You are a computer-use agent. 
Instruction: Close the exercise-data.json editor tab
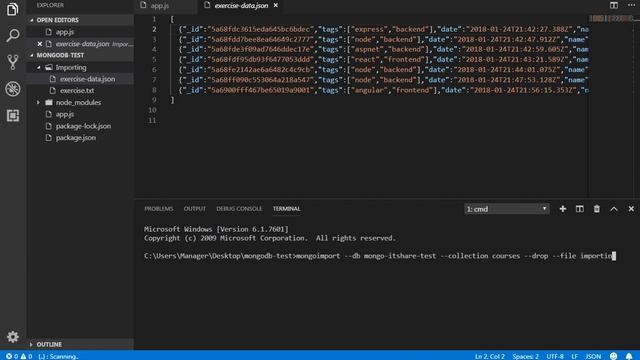[x=276, y=5]
